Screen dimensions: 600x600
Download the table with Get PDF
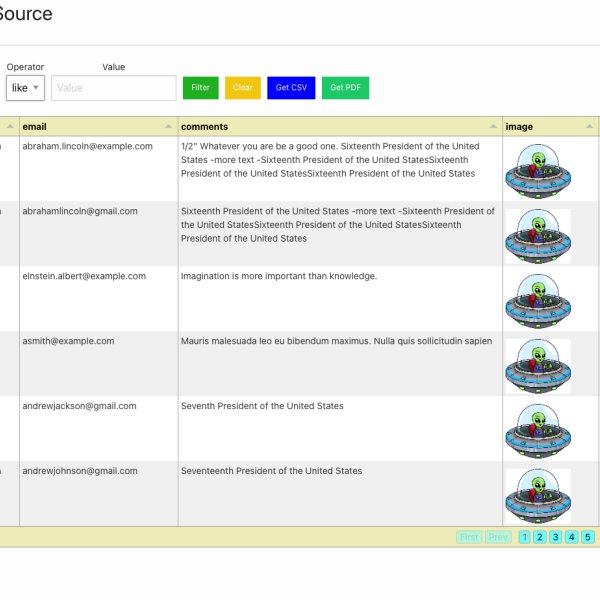(345, 88)
